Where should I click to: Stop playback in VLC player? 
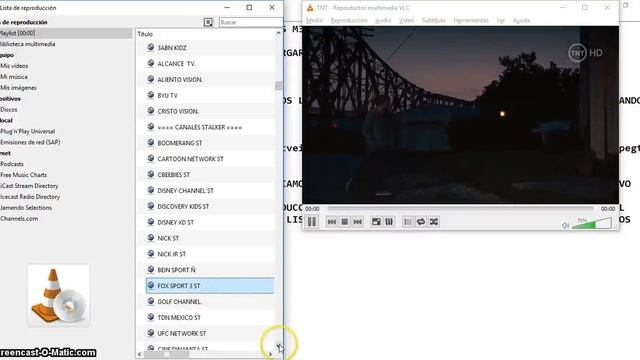coord(344,222)
